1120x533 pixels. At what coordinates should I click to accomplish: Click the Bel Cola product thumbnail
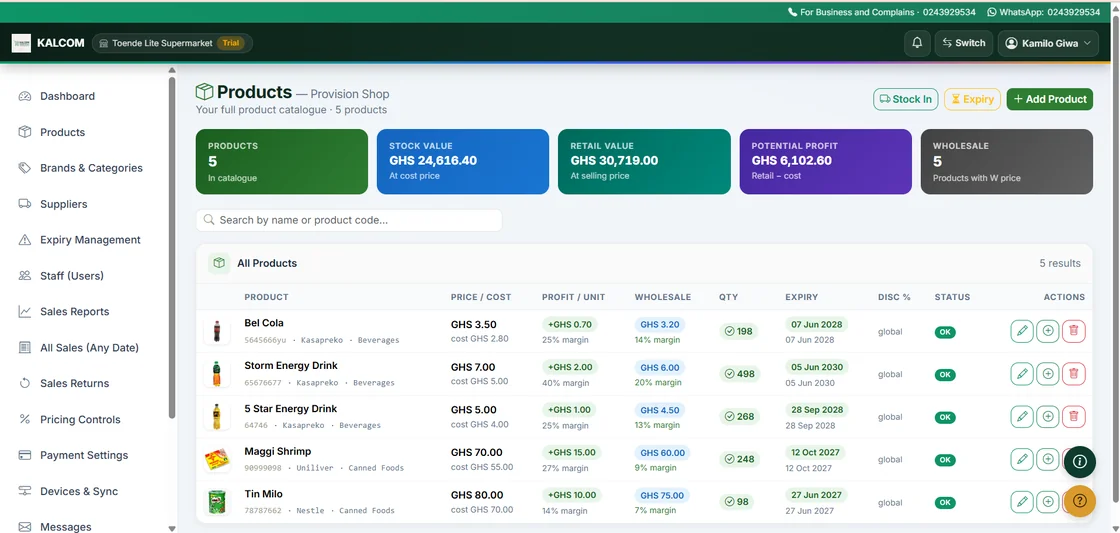pyautogui.click(x=216, y=331)
